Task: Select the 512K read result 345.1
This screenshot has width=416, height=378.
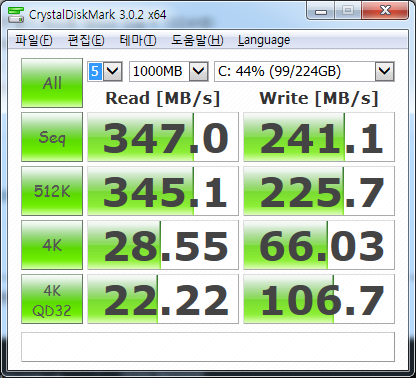Action: click(163, 191)
